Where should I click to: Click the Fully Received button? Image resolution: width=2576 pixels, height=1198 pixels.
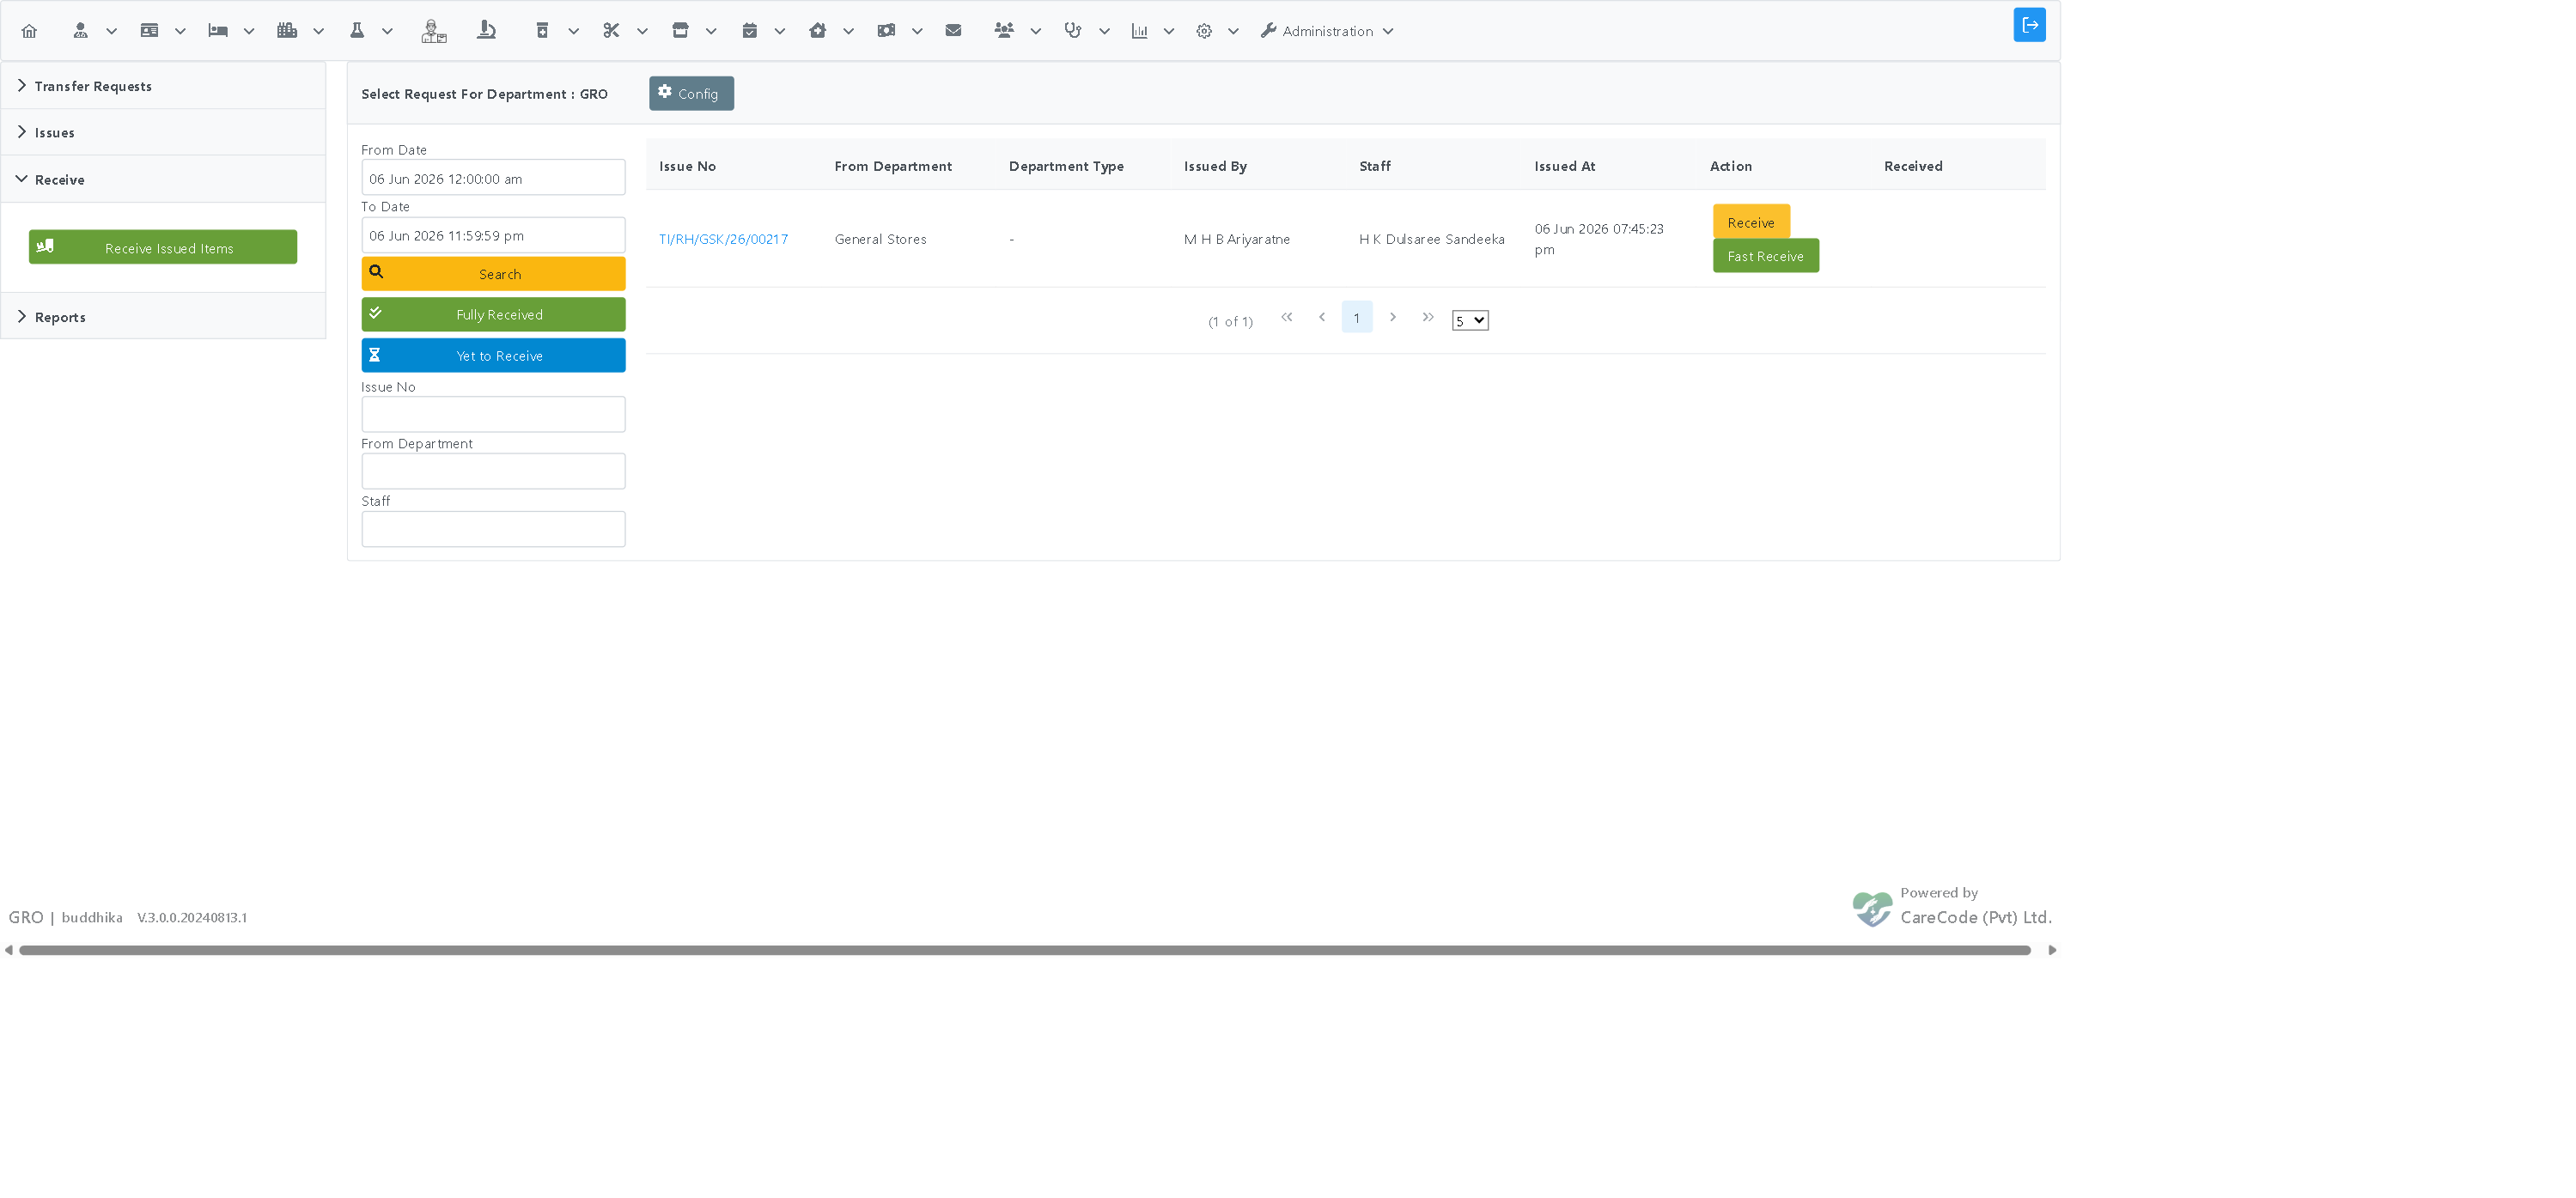click(x=493, y=314)
